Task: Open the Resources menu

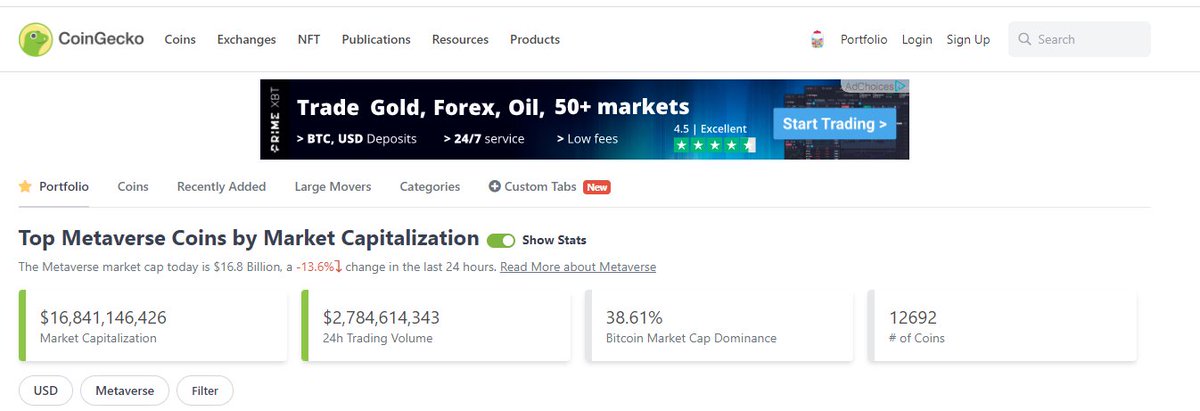Action: tap(460, 40)
